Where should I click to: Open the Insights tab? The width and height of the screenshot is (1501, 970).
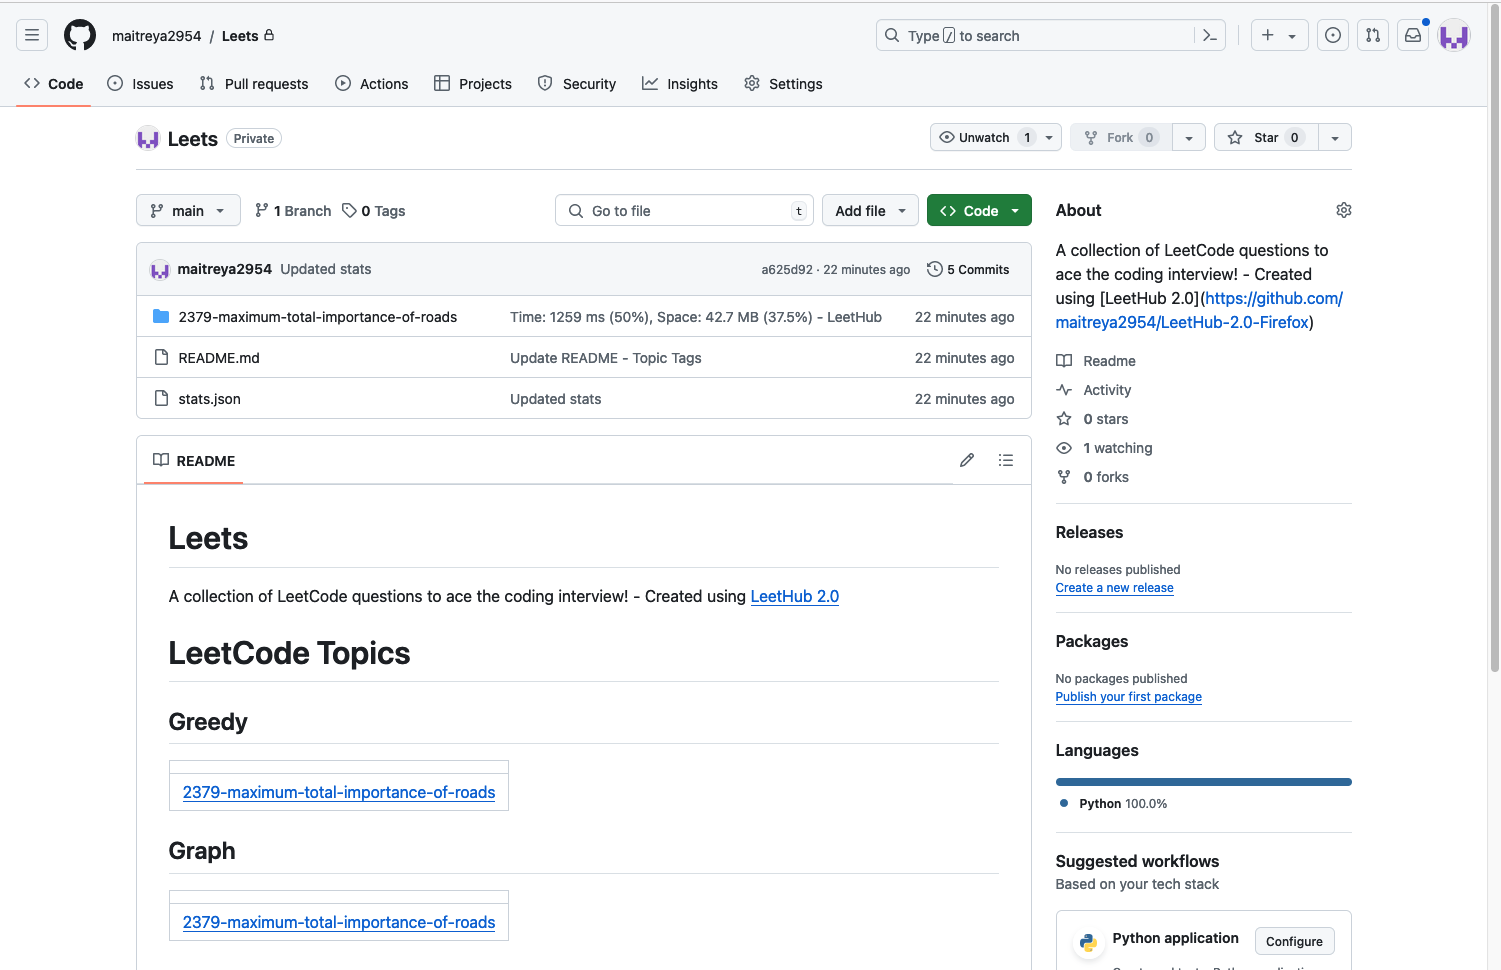680,84
